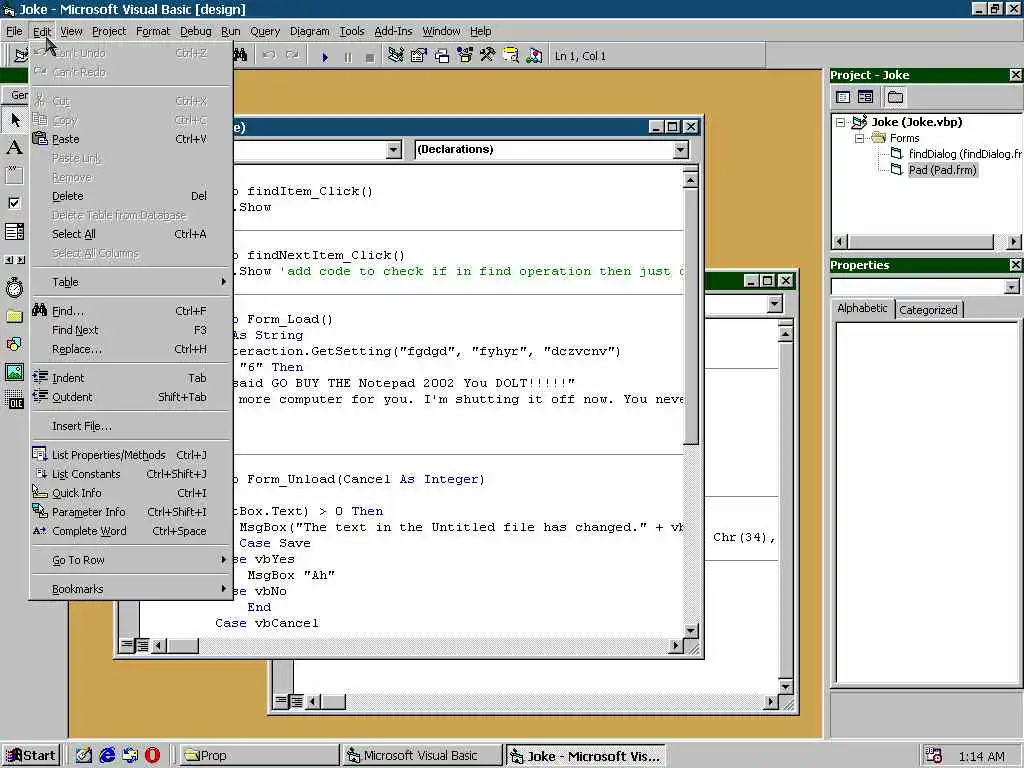Open the Add-Ins menu
This screenshot has height=768, width=1024.
coord(393,31)
